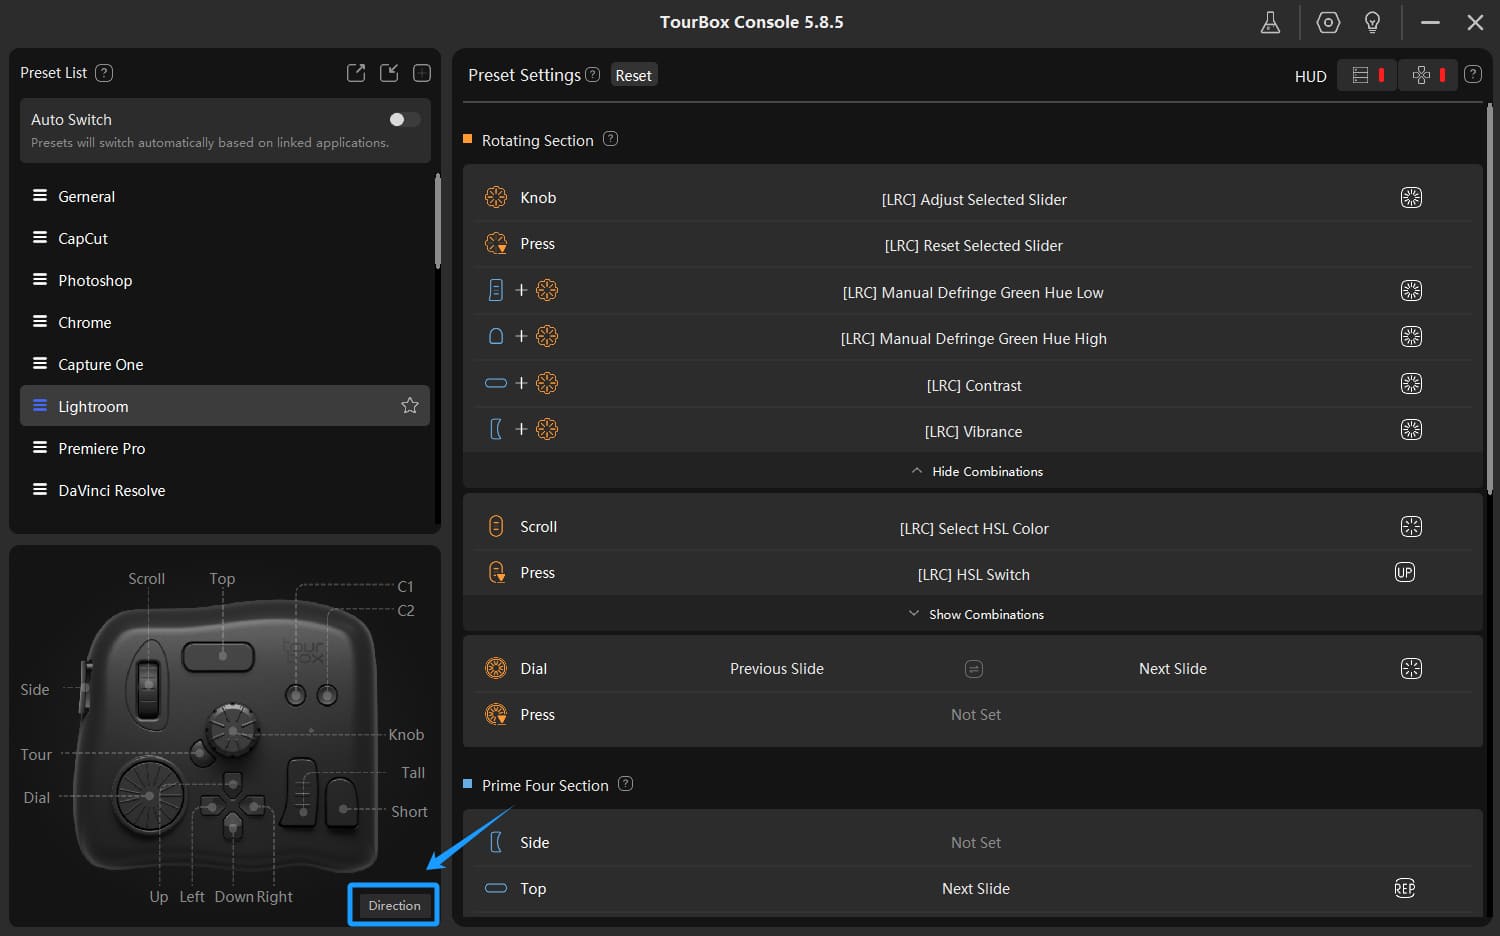Click the [LRC] HSL Switch assignment text

974,574
